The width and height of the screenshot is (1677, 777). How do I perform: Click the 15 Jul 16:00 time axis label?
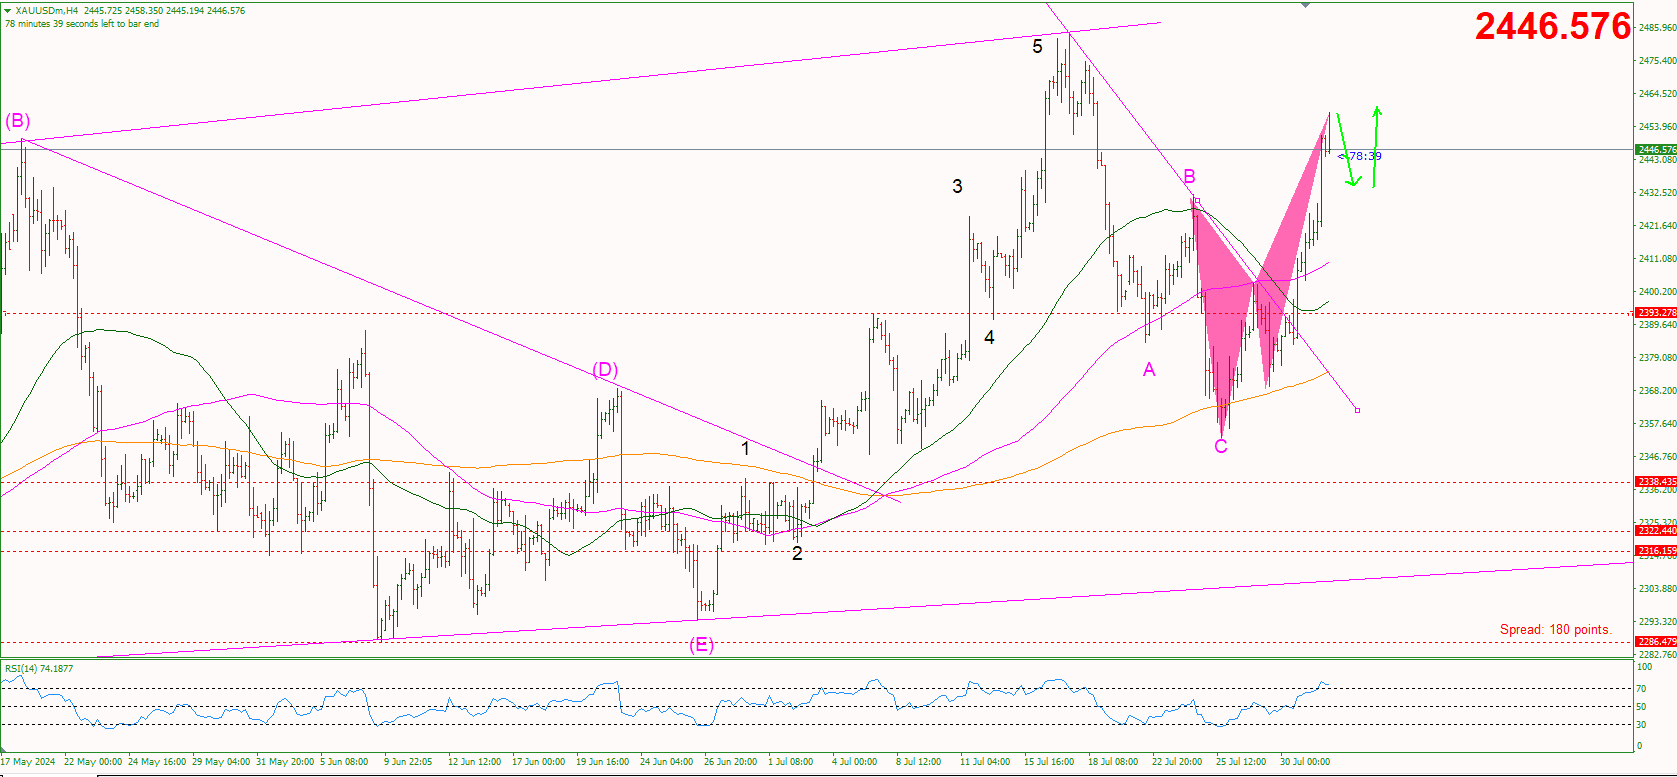(1048, 762)
